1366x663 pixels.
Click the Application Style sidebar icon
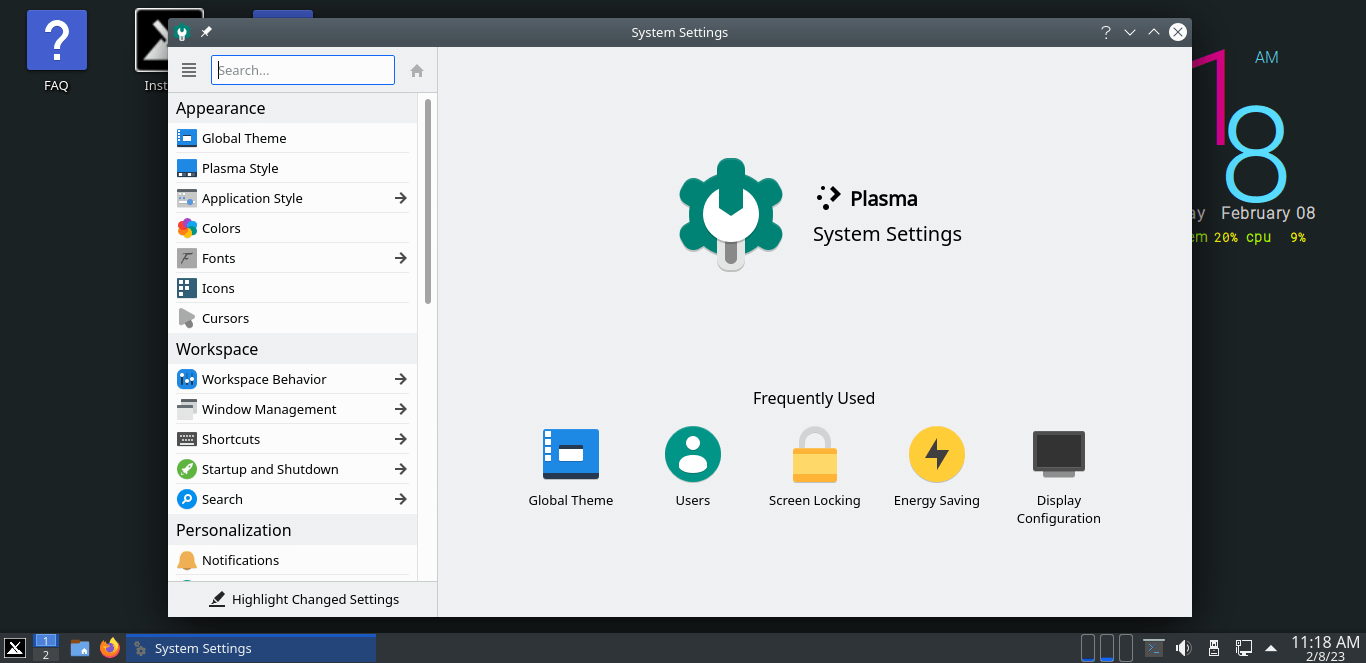click(x=187, y=198)
